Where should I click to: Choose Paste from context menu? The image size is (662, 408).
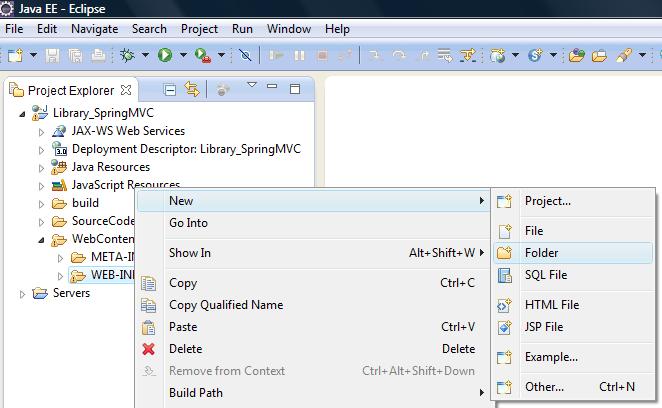[x=314, y=327]
